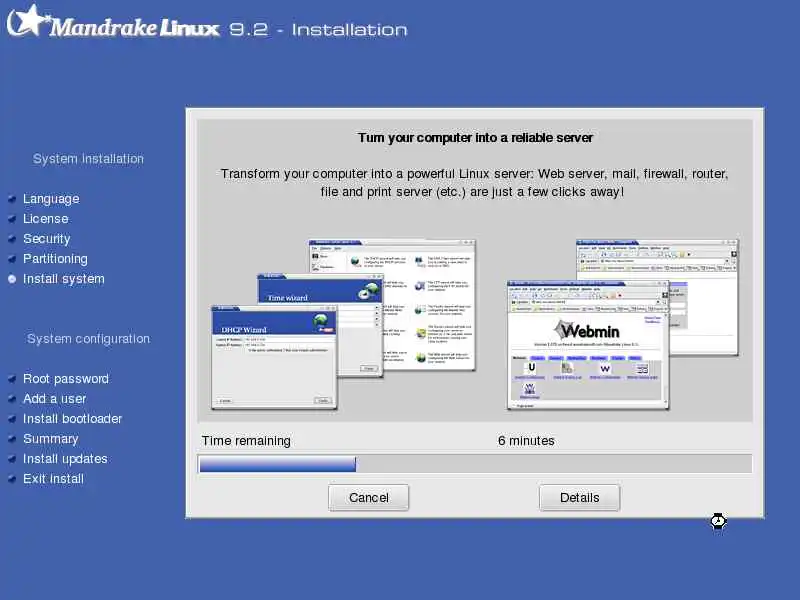Click the System configuration heading
The width and height of the screenshot is (800, 600).
coord(88,339)
